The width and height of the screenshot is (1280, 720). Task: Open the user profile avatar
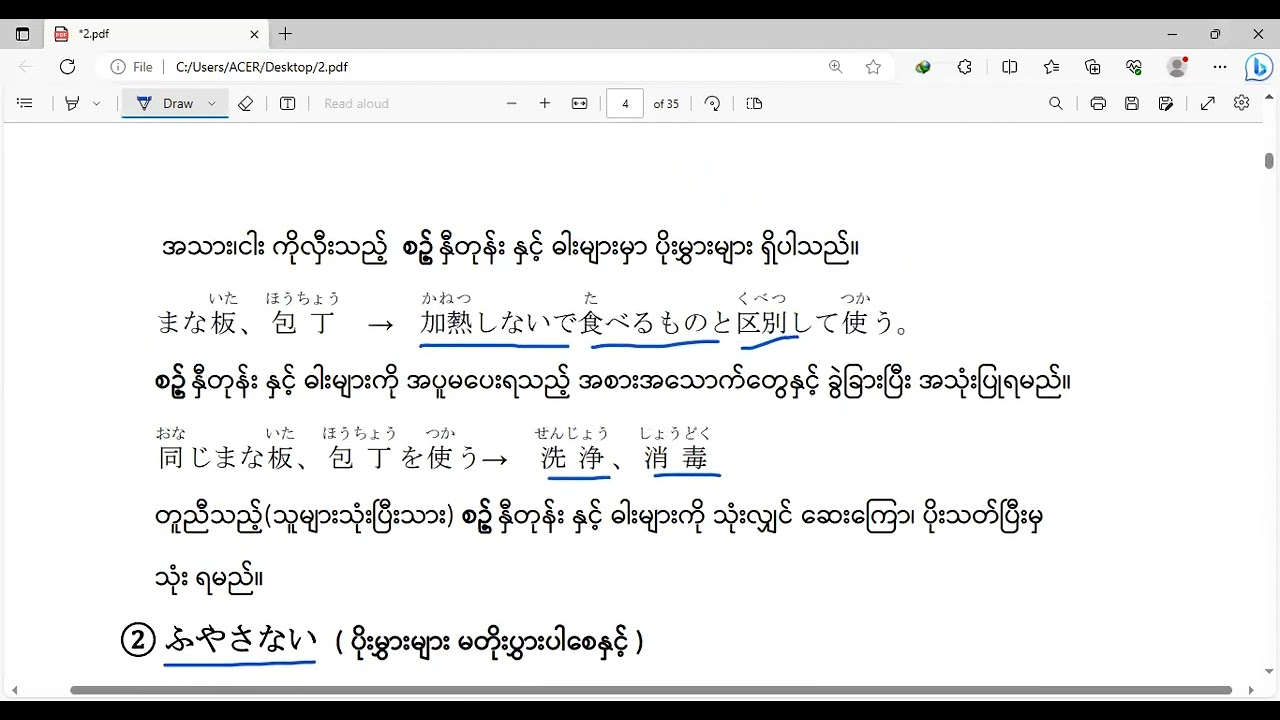point(1177,67)
